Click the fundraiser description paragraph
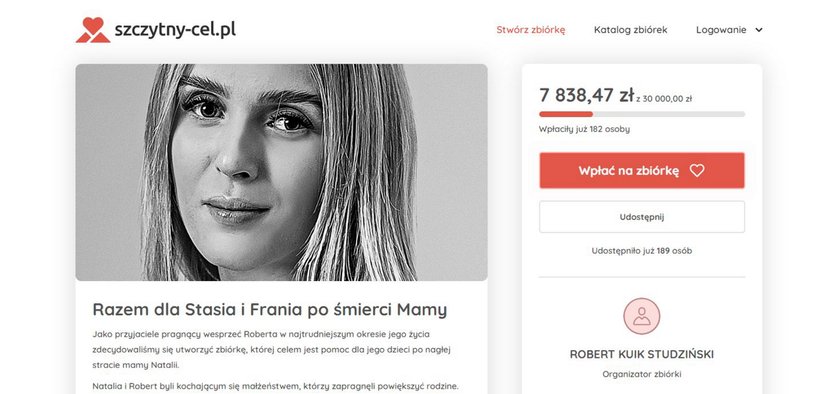The image size is (840, 394). pos(272,350)
